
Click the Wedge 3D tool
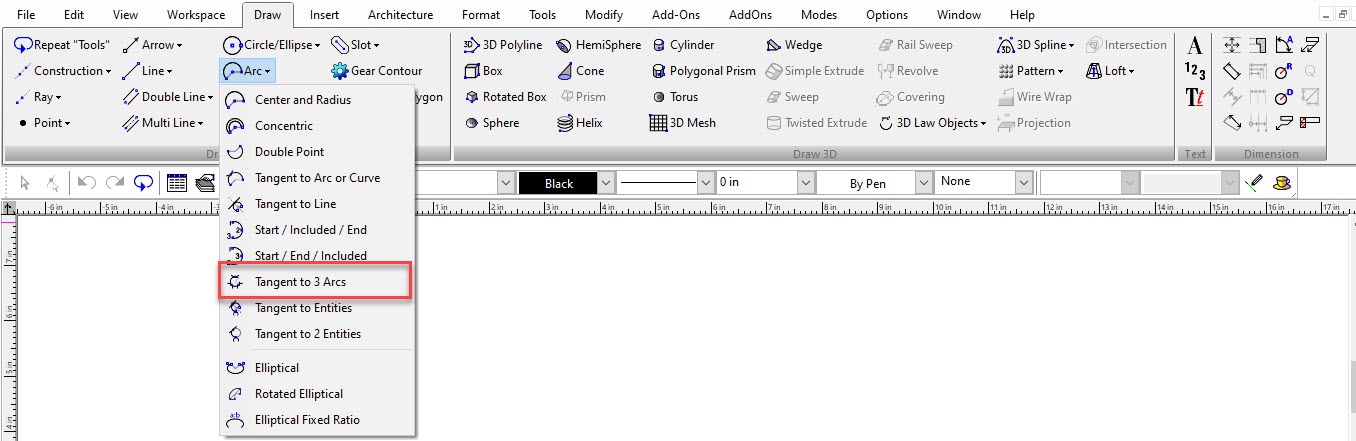pos(794,45)
